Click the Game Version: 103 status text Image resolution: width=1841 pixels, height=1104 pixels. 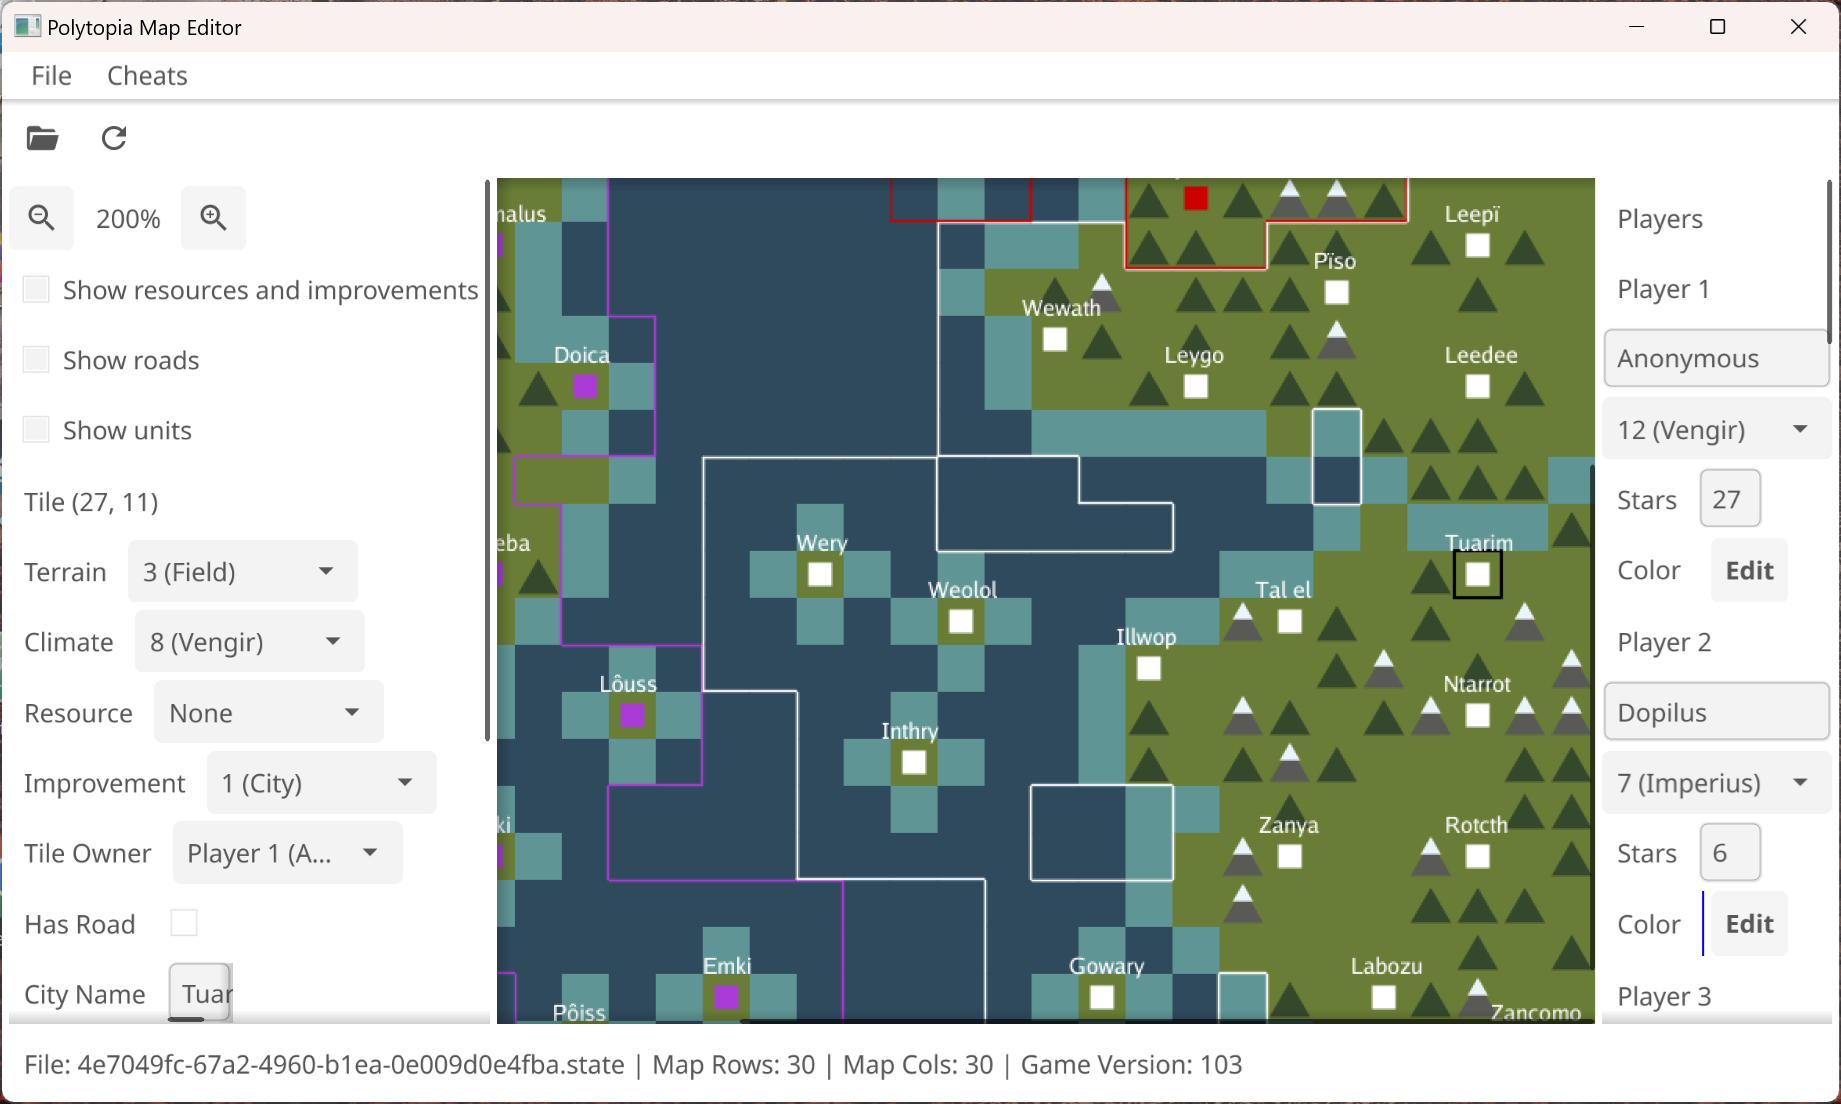coord(1131,1065)
